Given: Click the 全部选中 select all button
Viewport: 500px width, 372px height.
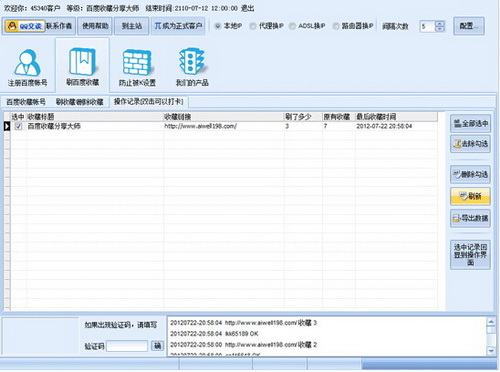Looking at the screenshot, I should [x=470, y=124].
